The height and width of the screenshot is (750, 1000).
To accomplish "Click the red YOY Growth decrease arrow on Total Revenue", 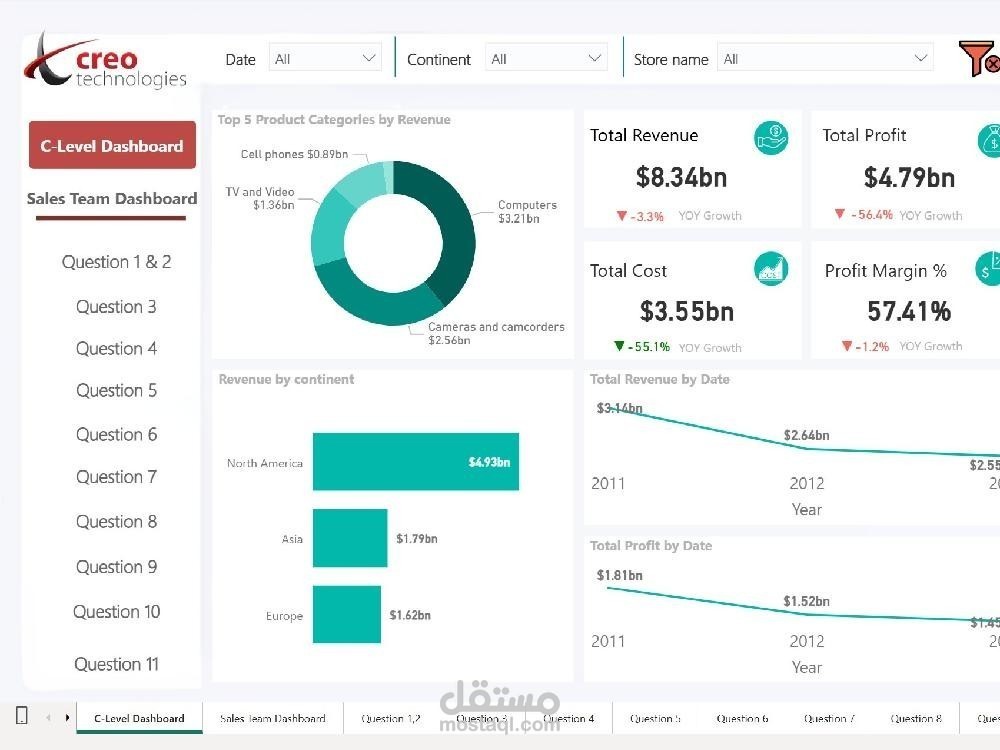I will (x=622, y=214).
